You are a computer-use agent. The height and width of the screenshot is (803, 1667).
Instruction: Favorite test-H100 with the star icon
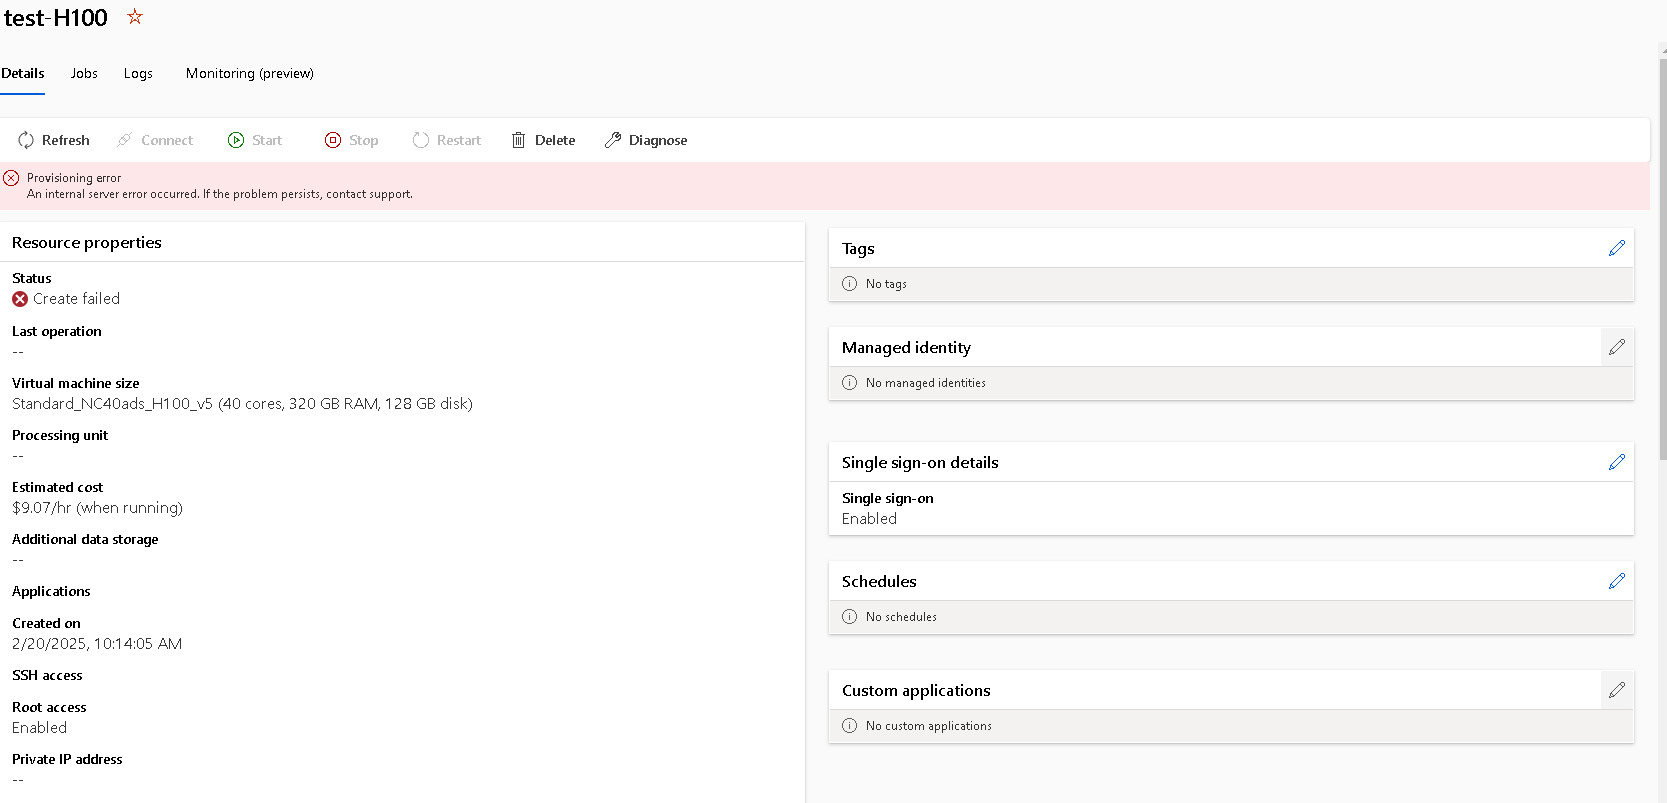[135, 17]
